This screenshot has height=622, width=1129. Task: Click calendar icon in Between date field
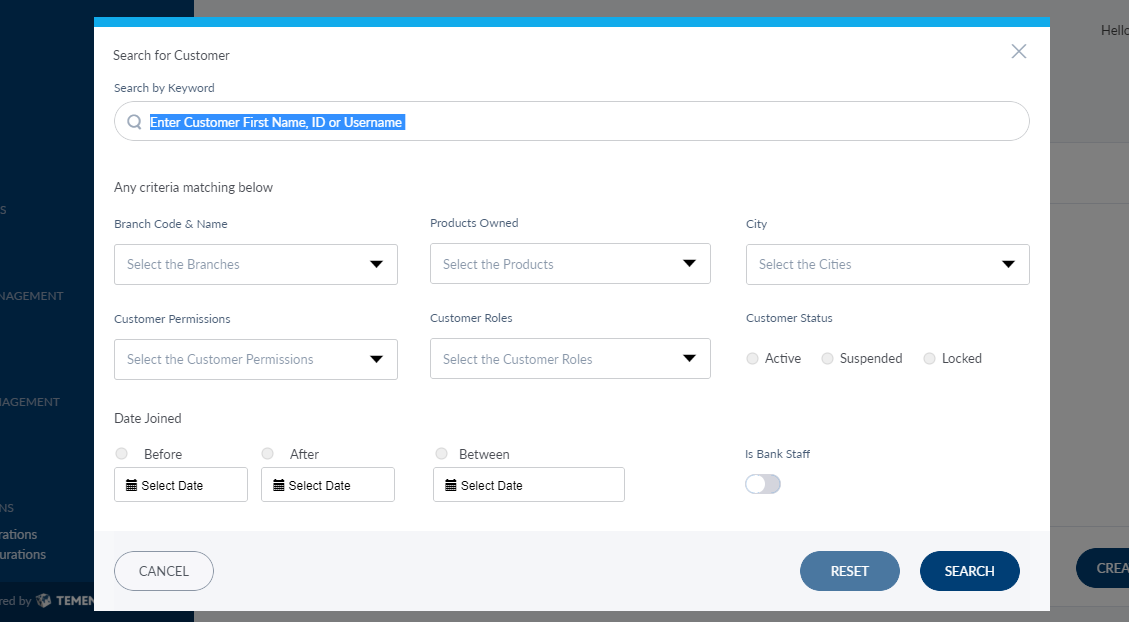tap(450, 485)
